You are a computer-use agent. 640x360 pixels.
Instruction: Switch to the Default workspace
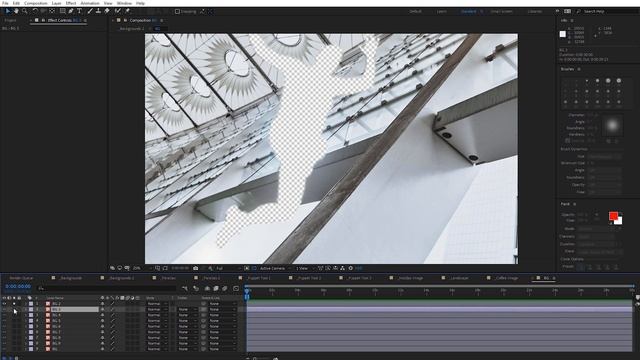[x=416, y=11]
